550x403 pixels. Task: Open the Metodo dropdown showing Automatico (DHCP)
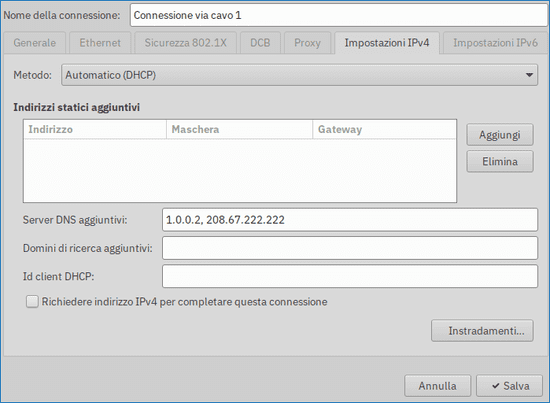coord(299,75)
